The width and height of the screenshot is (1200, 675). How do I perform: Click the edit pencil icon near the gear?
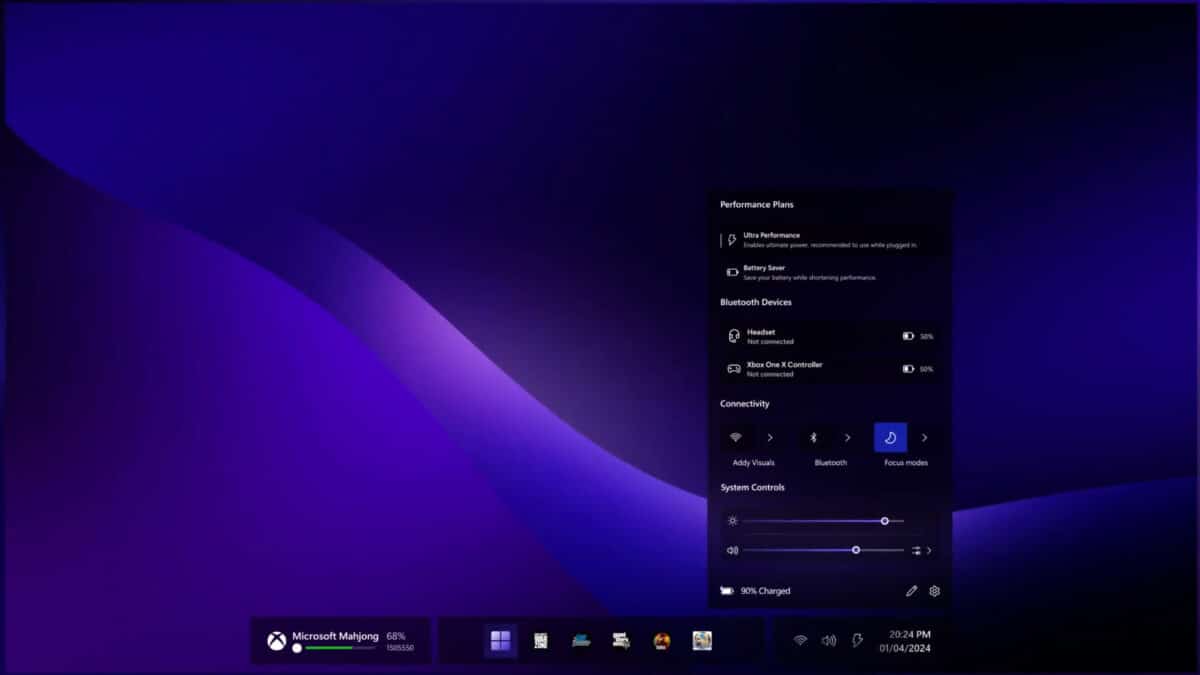tap(912, 590)
